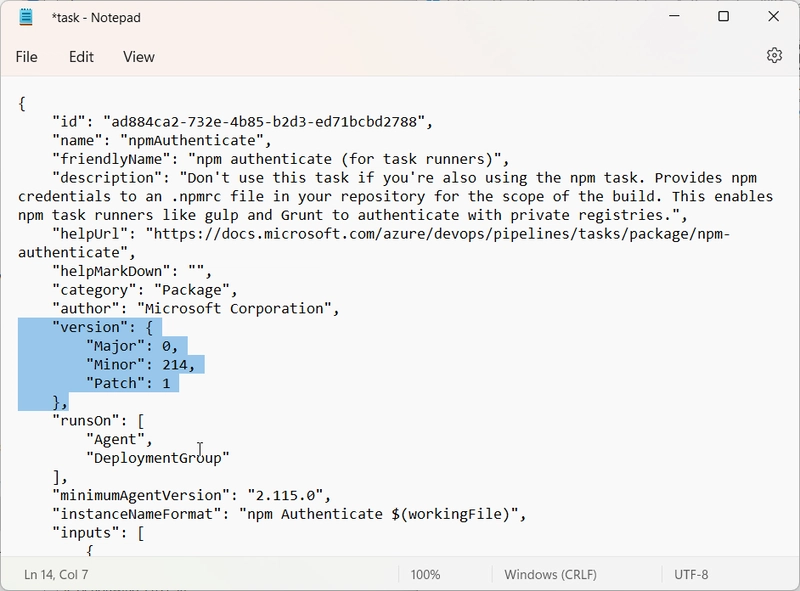The width and height of the screenshot is (800, 591).
Task: Open the File menu
Action: tap(27, 57)
